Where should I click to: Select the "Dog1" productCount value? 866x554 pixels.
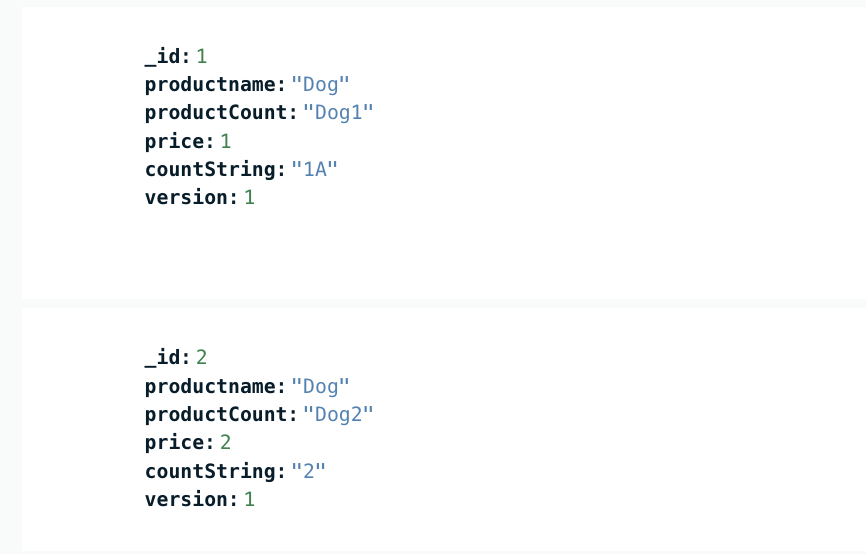click(x=338, y=113)
